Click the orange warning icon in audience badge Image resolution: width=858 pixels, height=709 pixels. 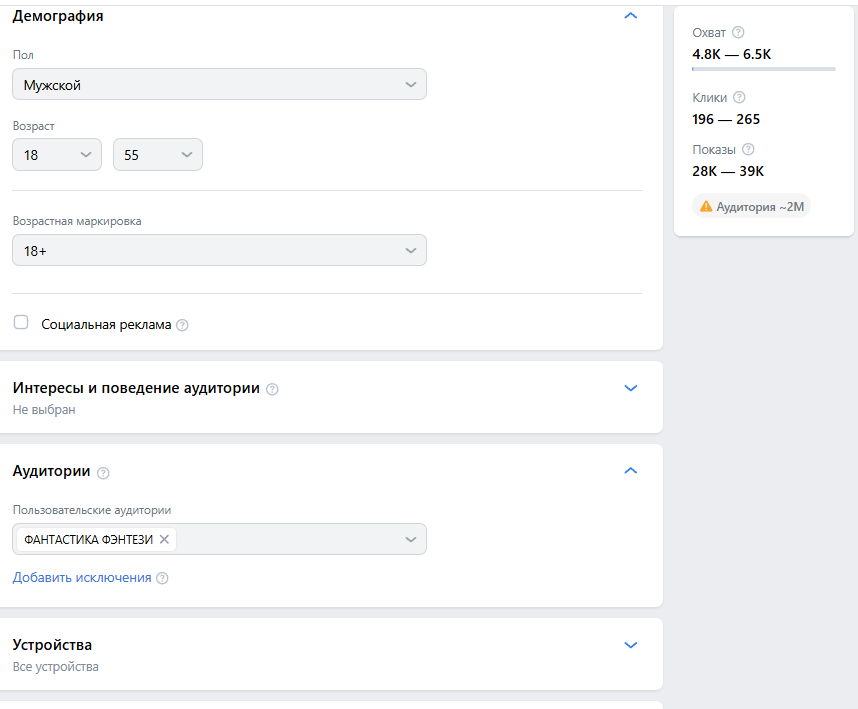[706, 207]
